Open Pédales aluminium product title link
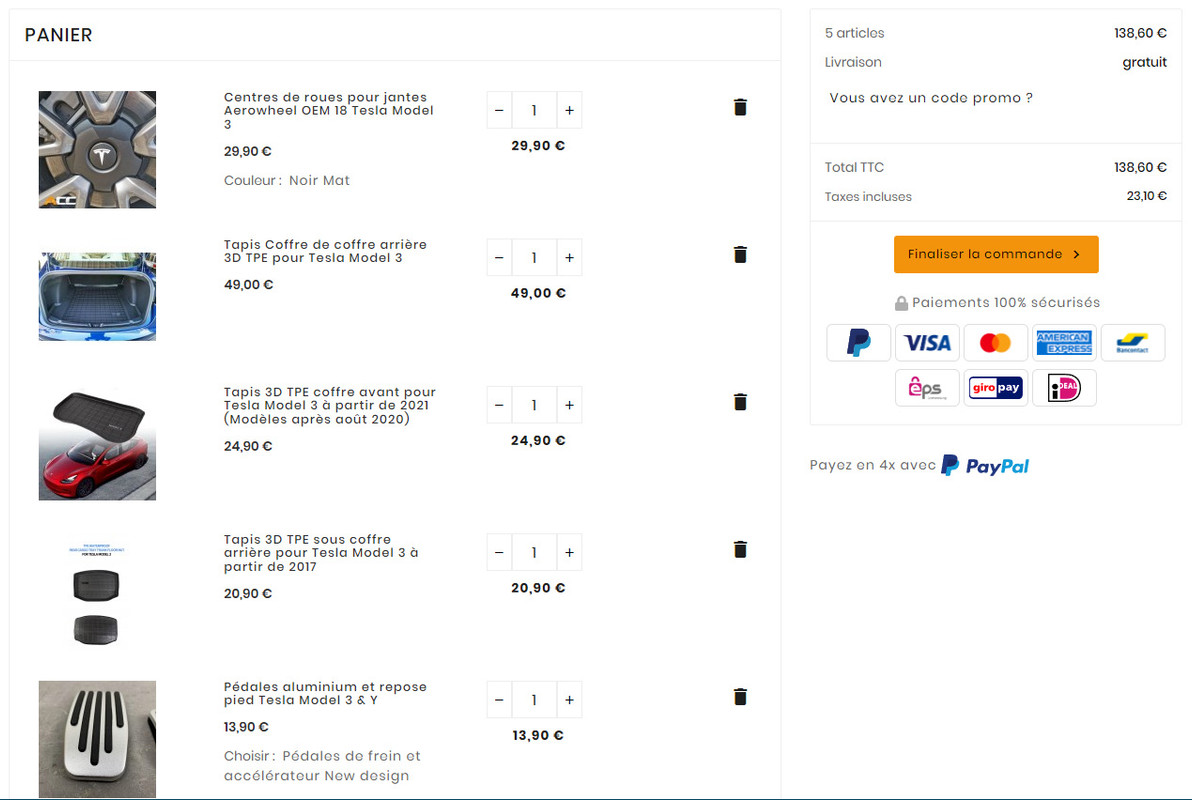 click(x=325, y=694)
